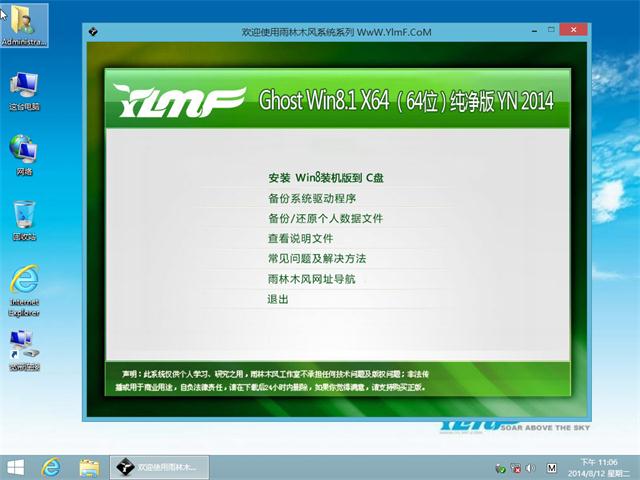Click the Windows Start button

(x=16, y=467)
